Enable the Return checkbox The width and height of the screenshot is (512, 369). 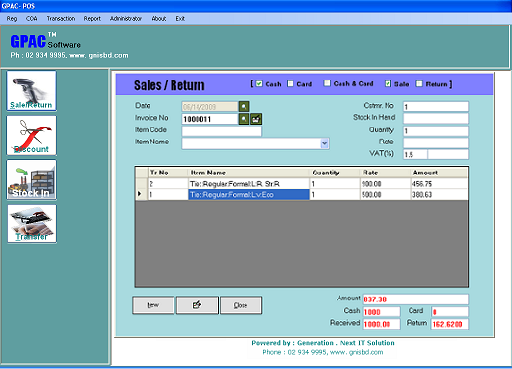419,84
